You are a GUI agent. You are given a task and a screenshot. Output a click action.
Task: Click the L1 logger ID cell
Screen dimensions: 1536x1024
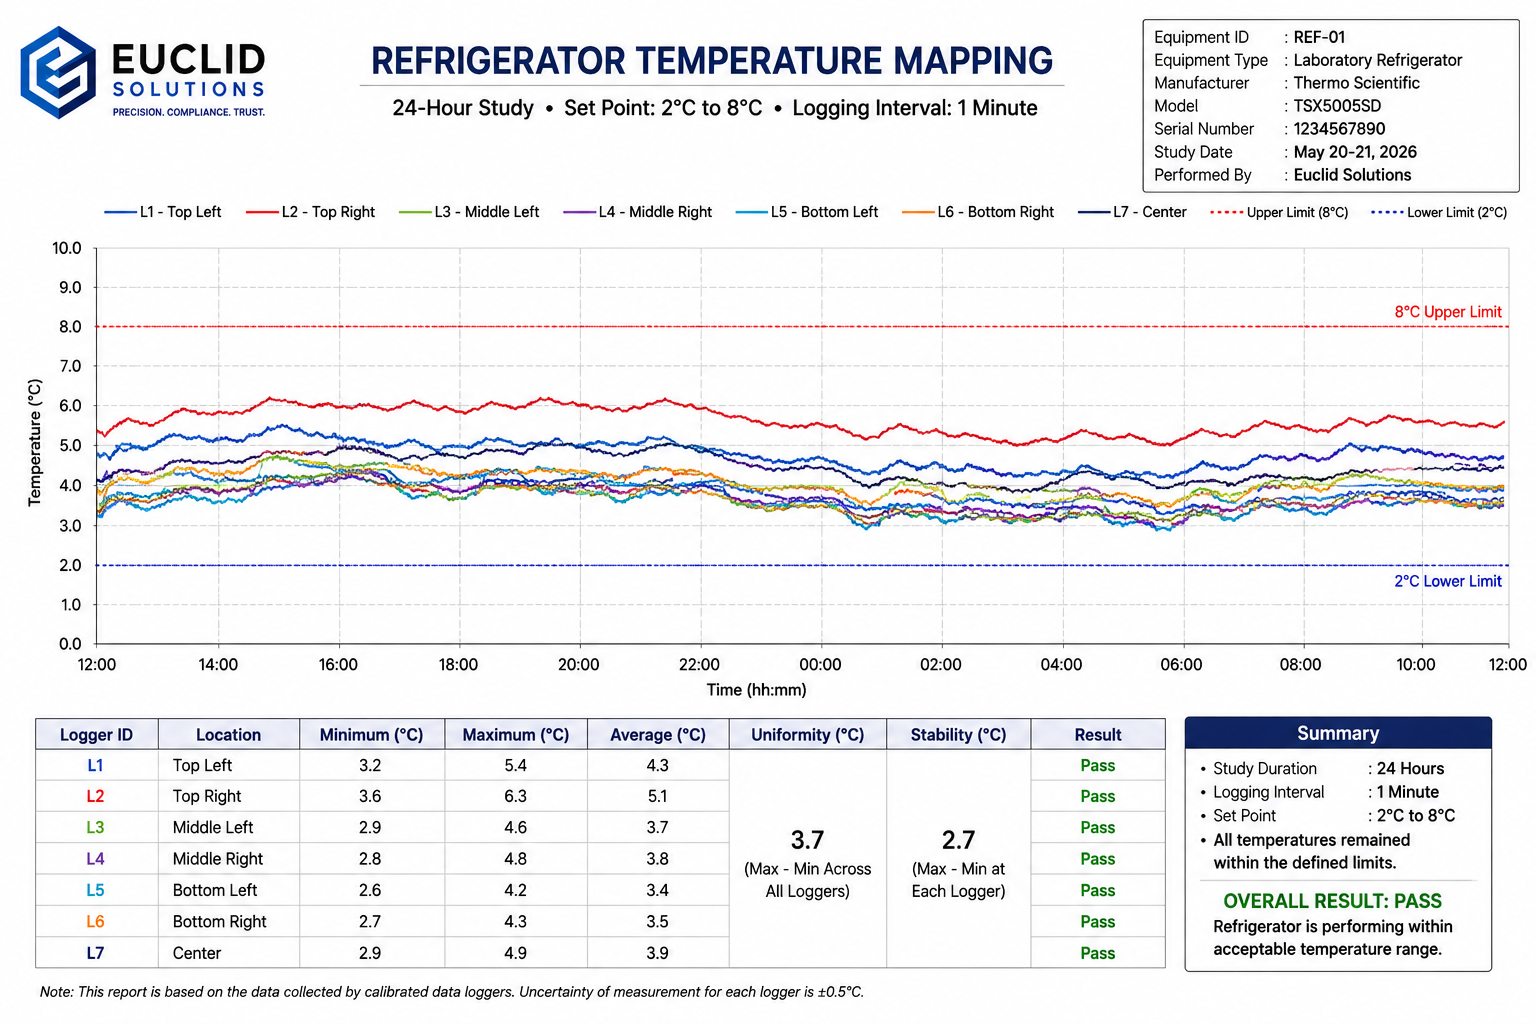pyautogui.click(x=95, y=766)
